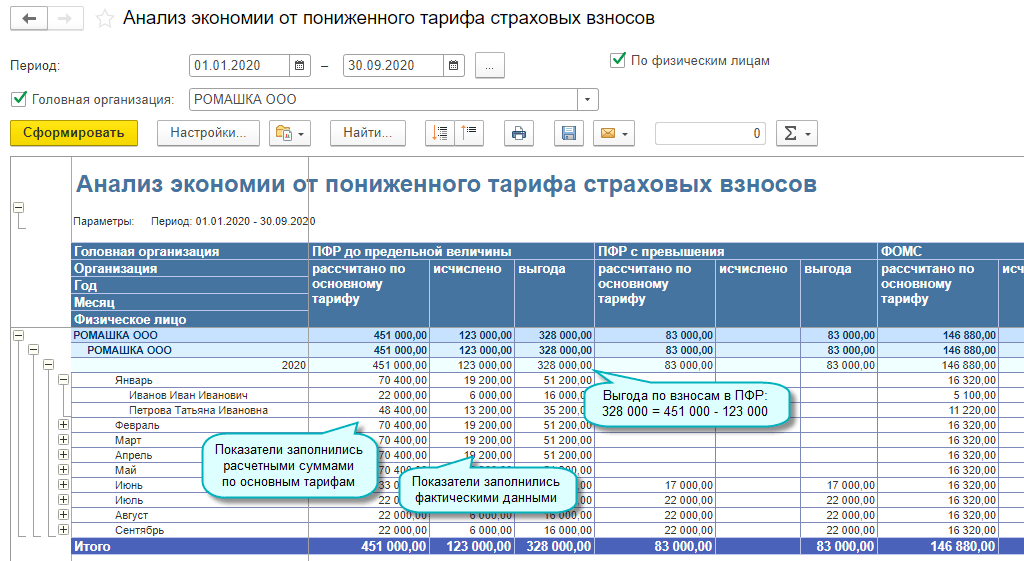Screen dimensions: 1024x561
Task: Expand the Февраль month row
Action: [x=63, y=425]
